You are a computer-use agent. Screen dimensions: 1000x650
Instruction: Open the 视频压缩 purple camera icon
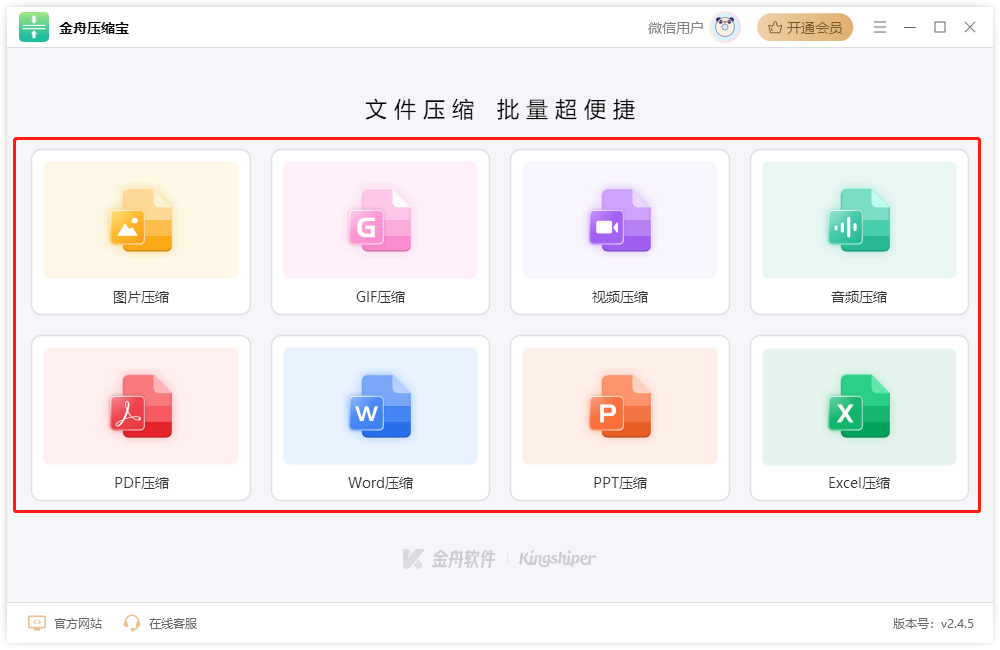tap(620, 220)
